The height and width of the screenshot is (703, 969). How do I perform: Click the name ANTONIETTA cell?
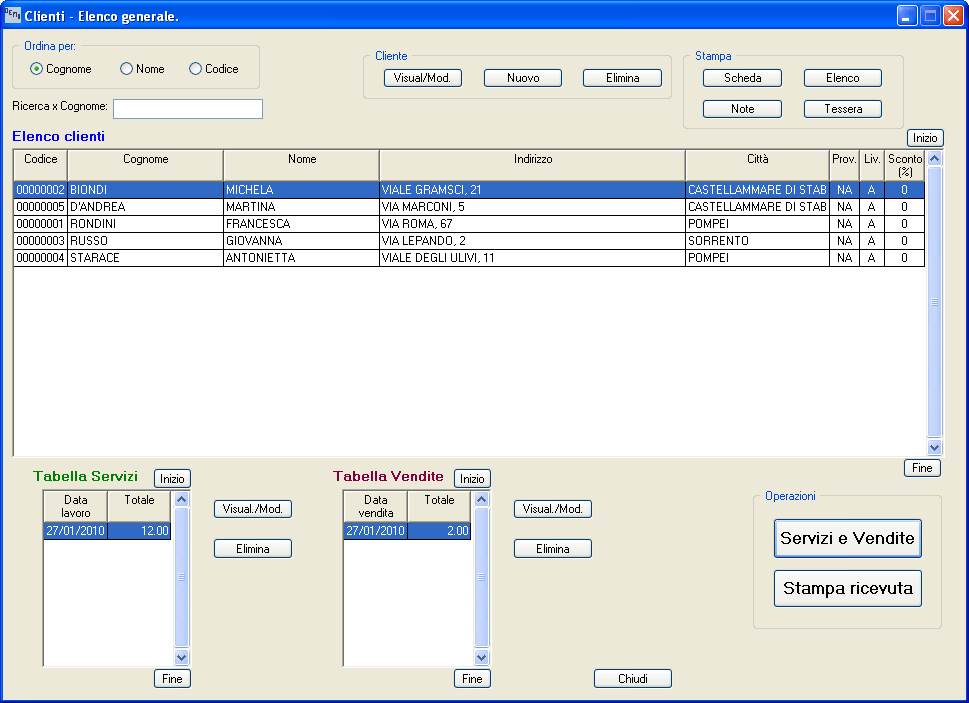coord(301,258)
